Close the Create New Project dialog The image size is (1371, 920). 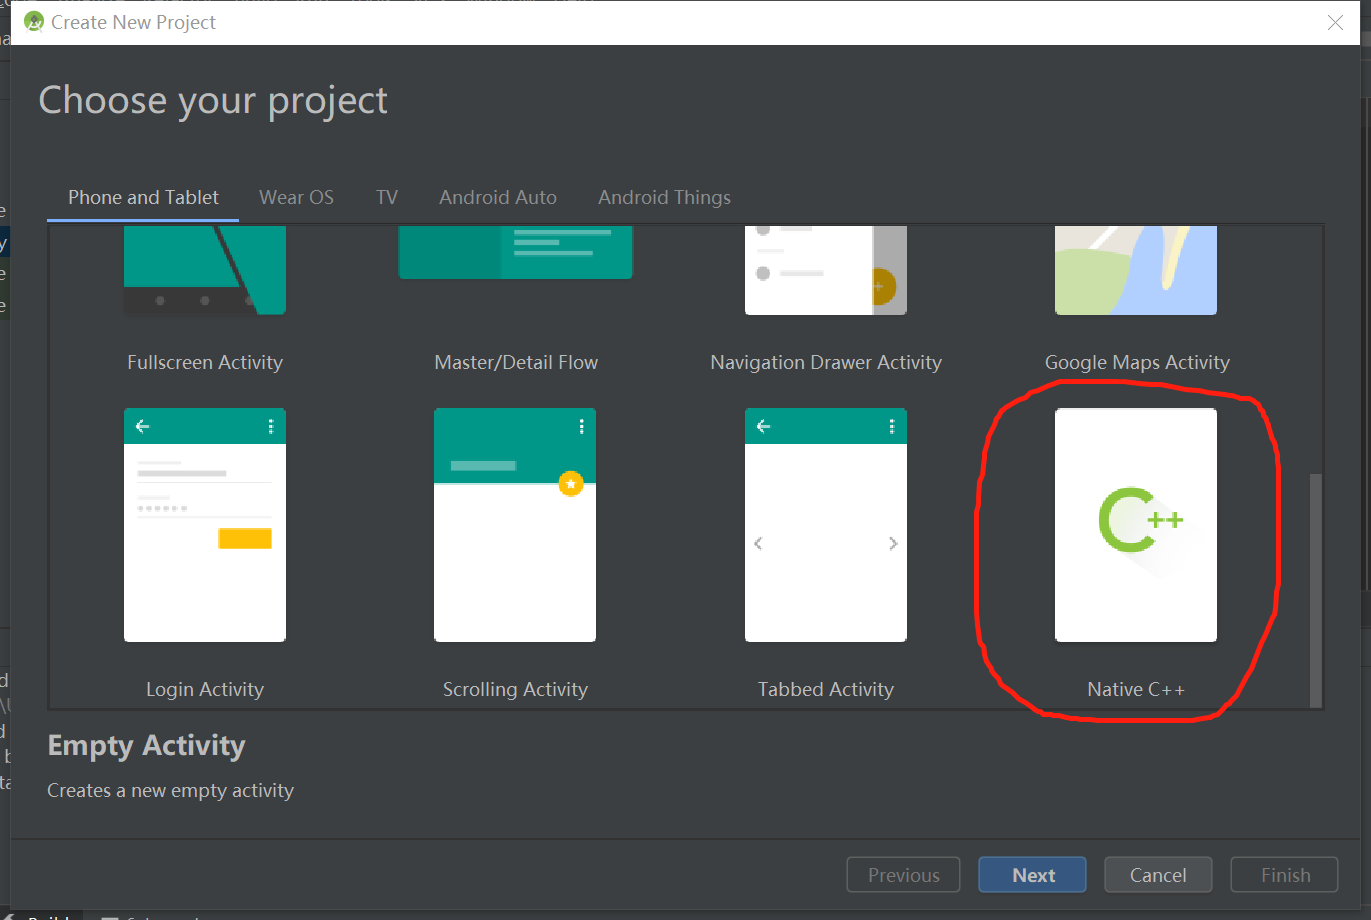point(1335,22)
